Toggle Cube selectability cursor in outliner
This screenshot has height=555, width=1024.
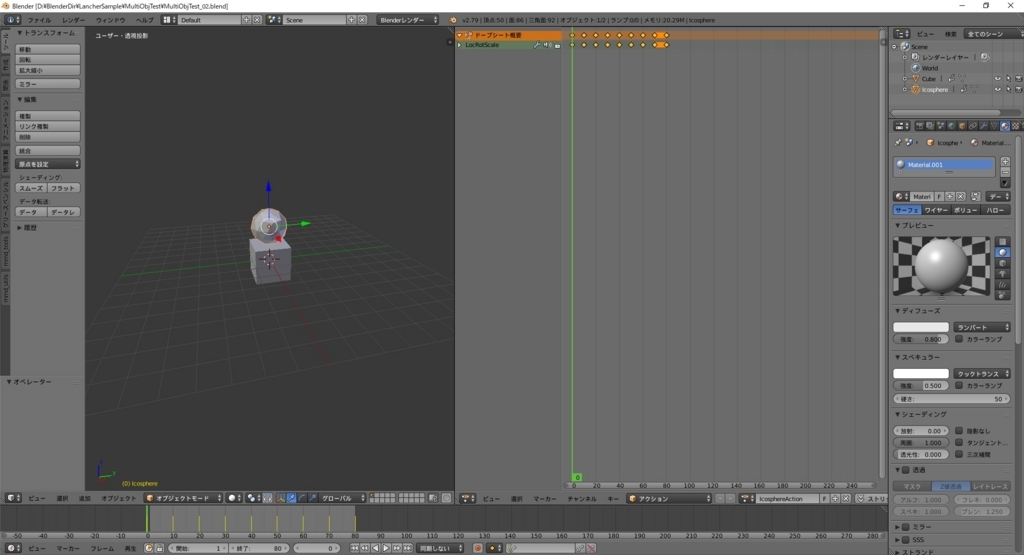click(1009, 78)
